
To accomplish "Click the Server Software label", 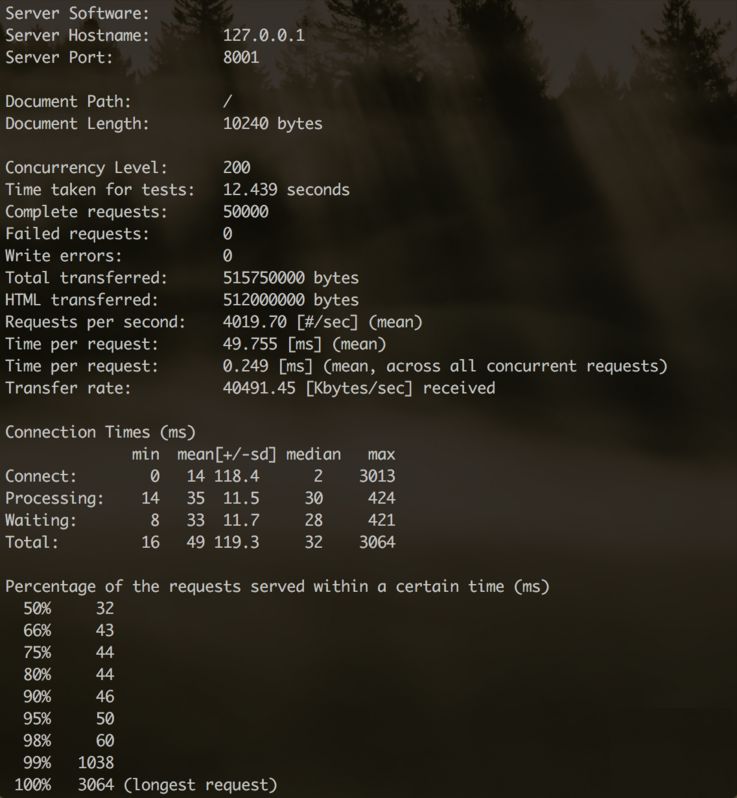I will 77,13.
